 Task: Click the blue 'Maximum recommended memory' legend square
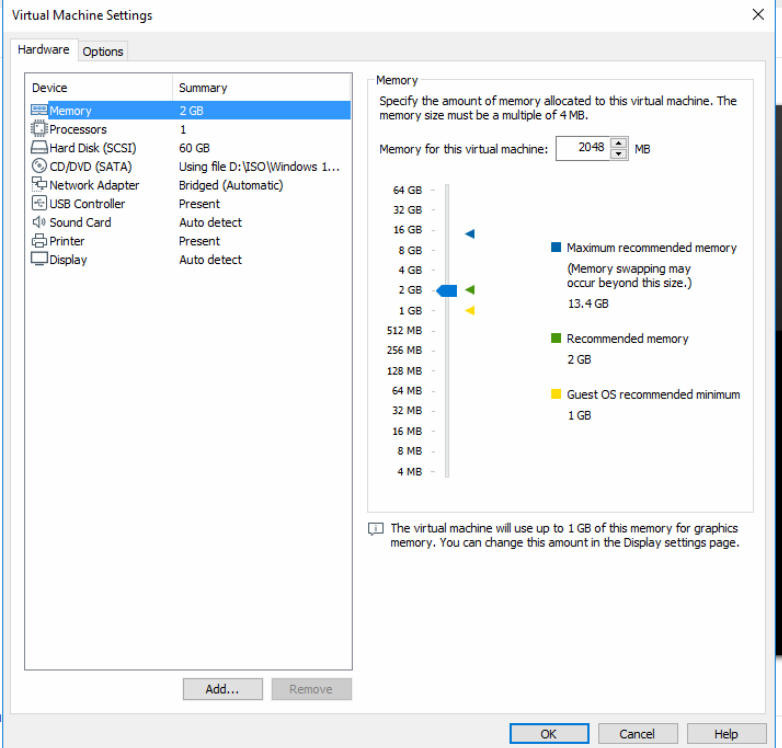[556, 247]
